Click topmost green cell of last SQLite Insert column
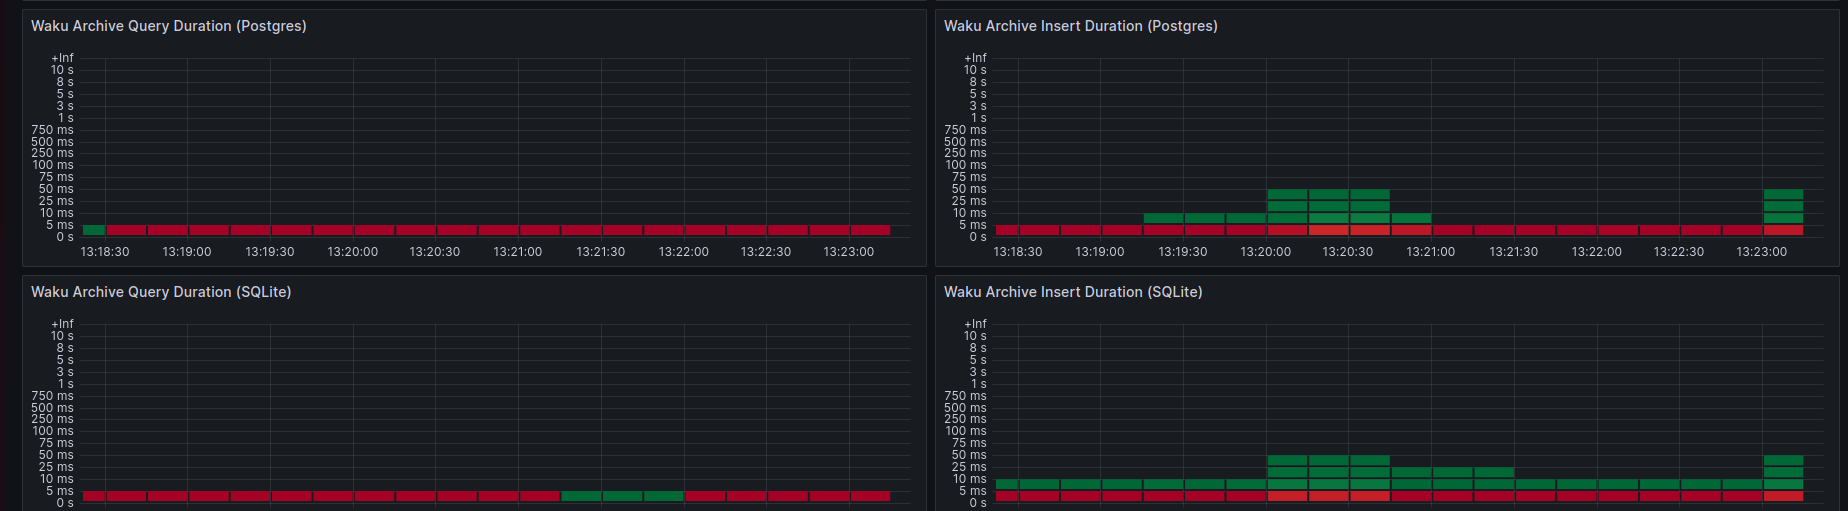The image size is (1848, 511). 1783,461
